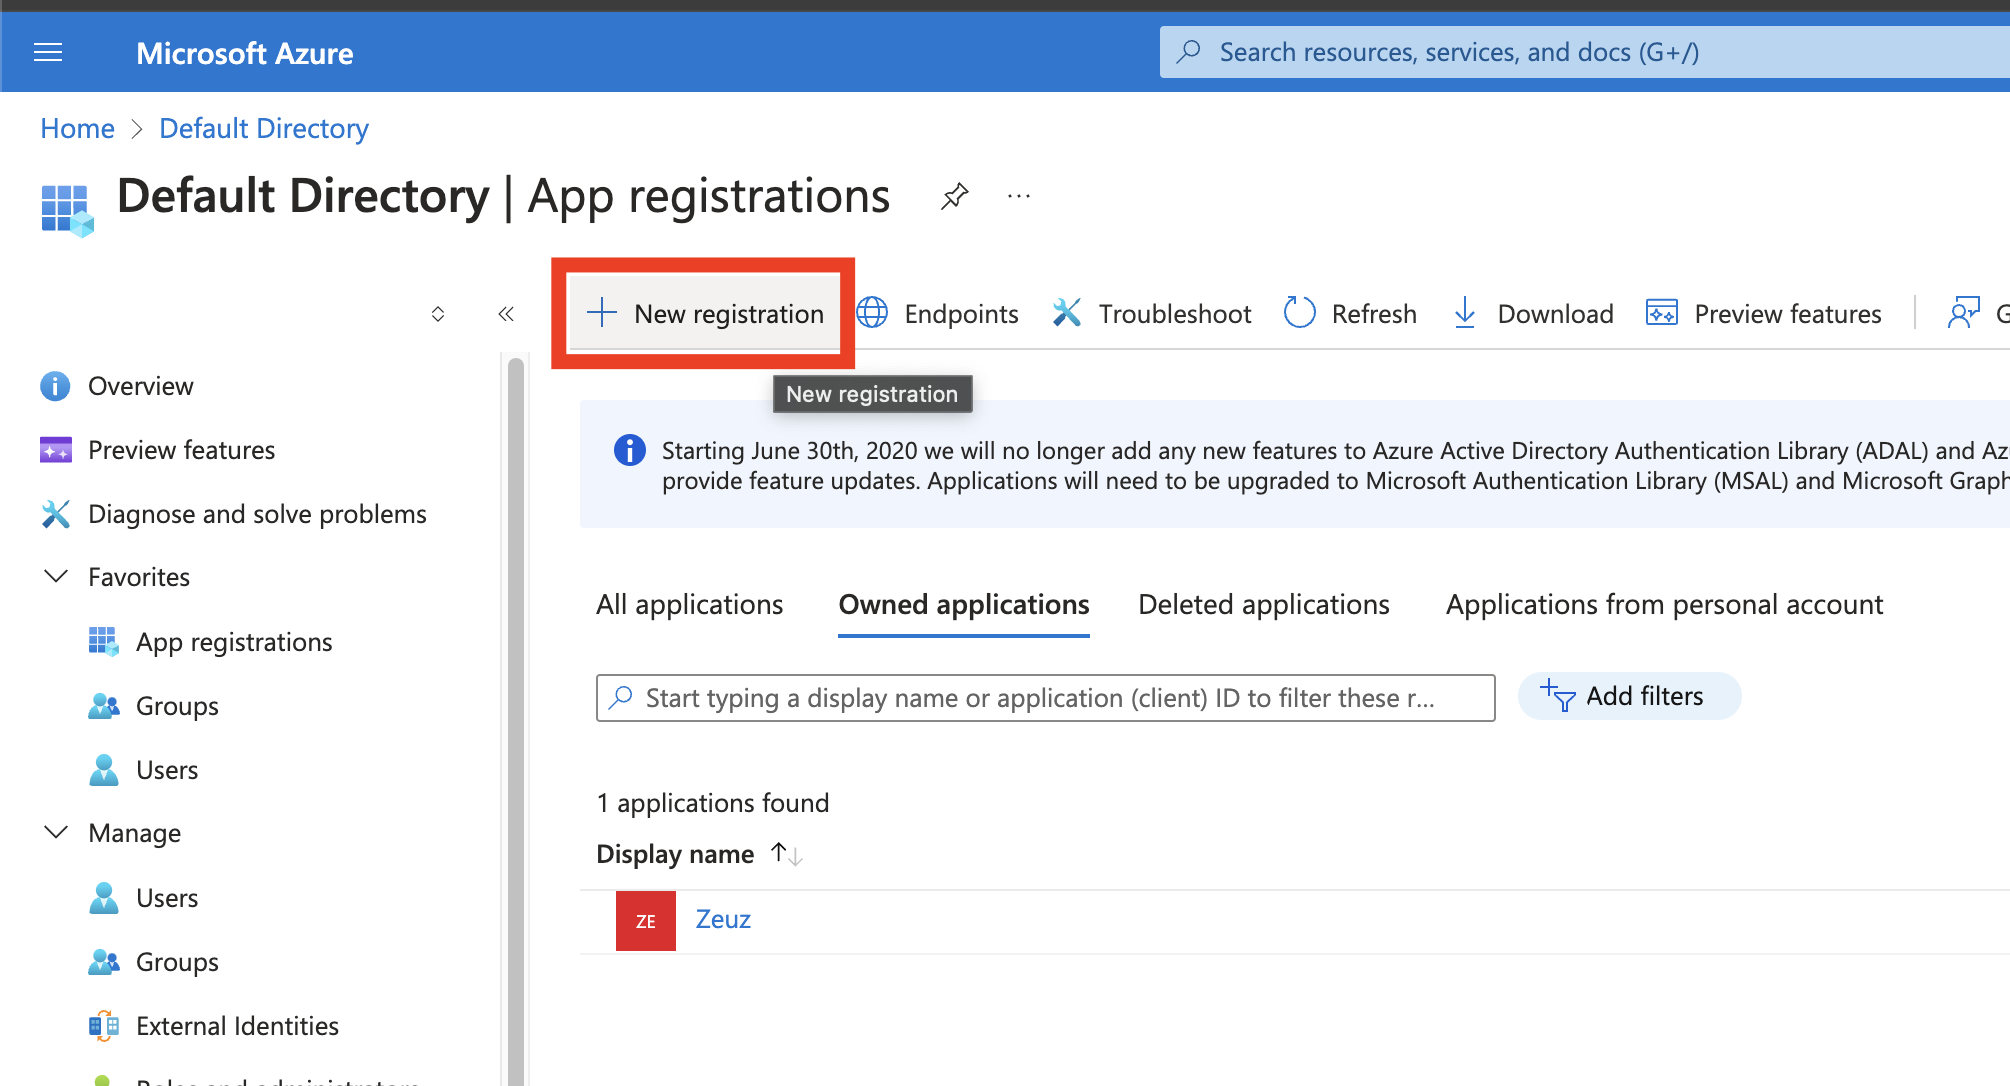This screenshot has width=2010, height=1086.
Task: Open Default Directory breadcrumb
Action: click(264, 128)
